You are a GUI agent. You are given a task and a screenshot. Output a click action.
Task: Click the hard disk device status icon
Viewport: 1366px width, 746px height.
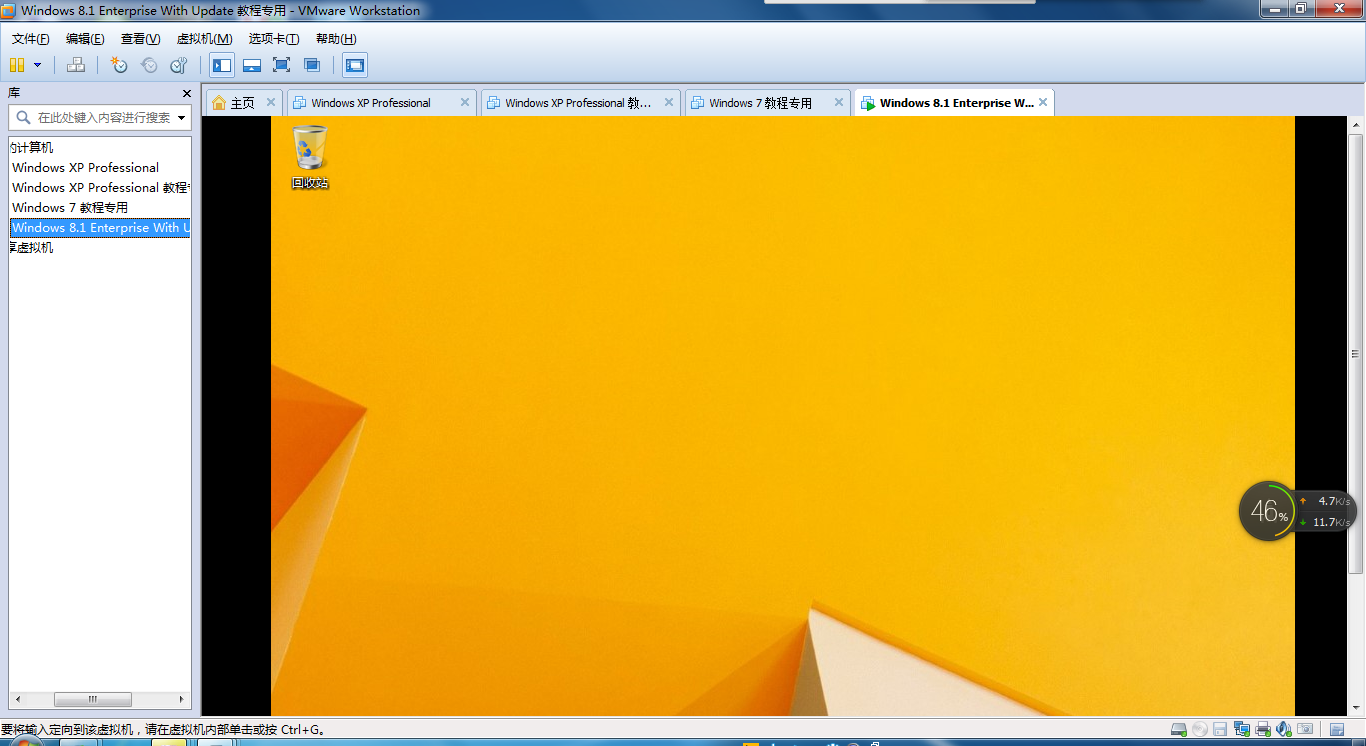[x=1179, y=729]
